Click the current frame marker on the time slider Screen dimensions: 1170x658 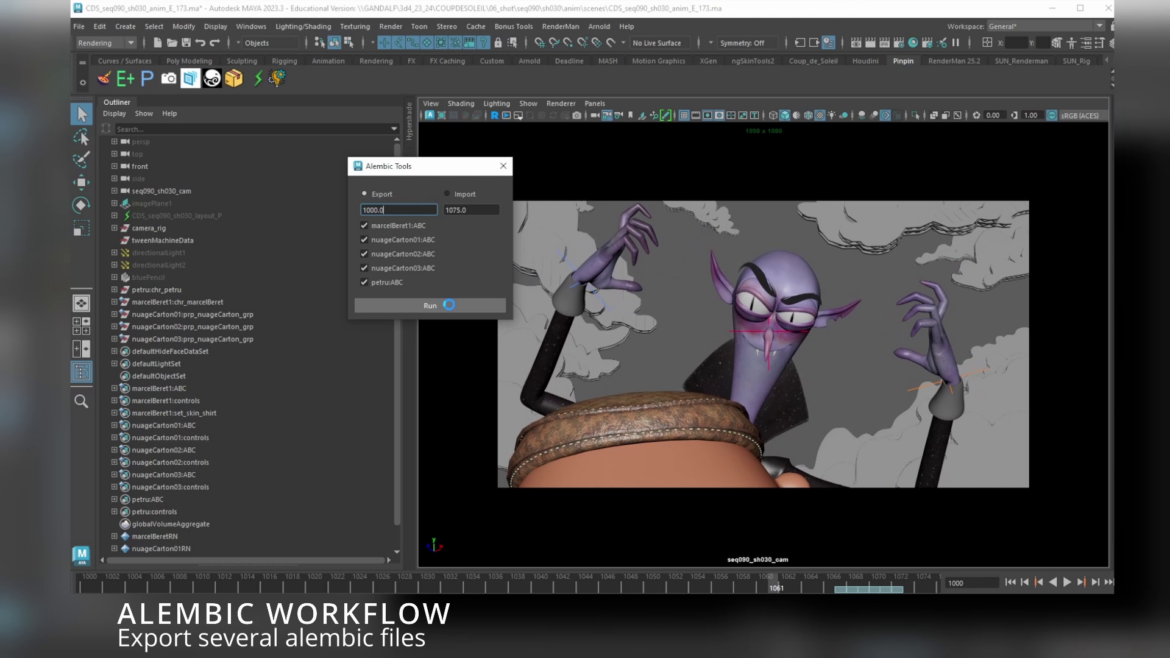[772, 583]
